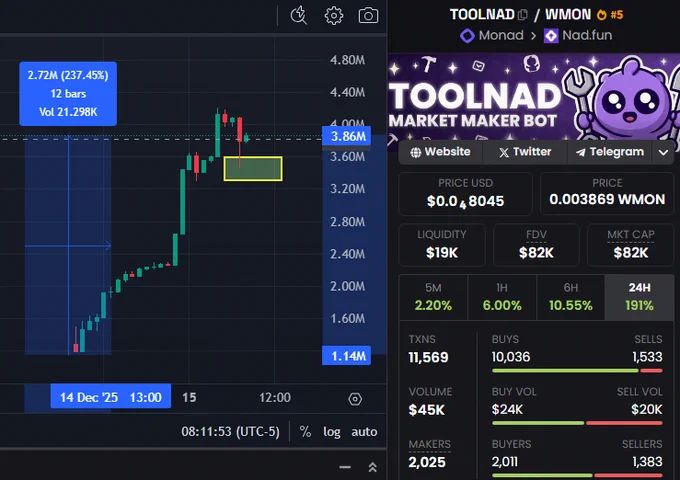Click the VOLUME $45K value

pos(426,410)
